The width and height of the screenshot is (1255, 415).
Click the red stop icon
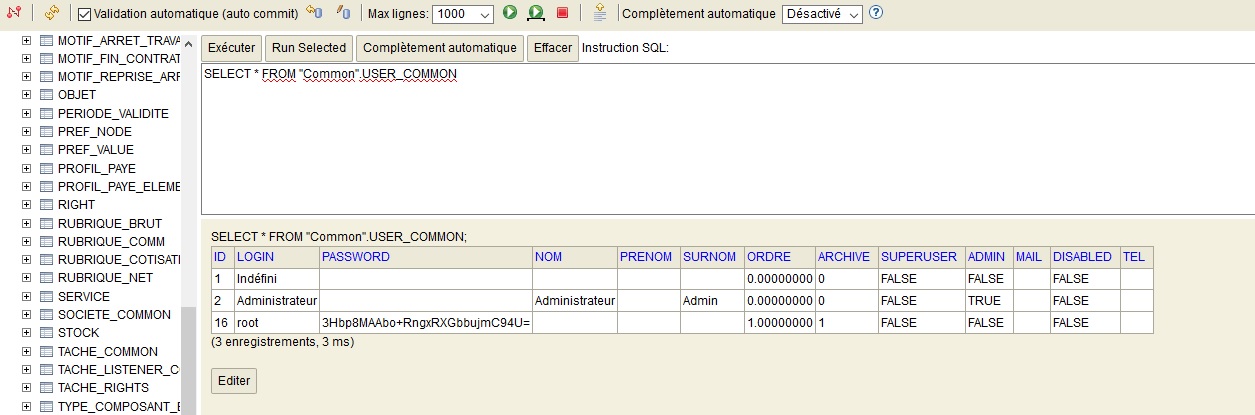click(x=562, y=14)
